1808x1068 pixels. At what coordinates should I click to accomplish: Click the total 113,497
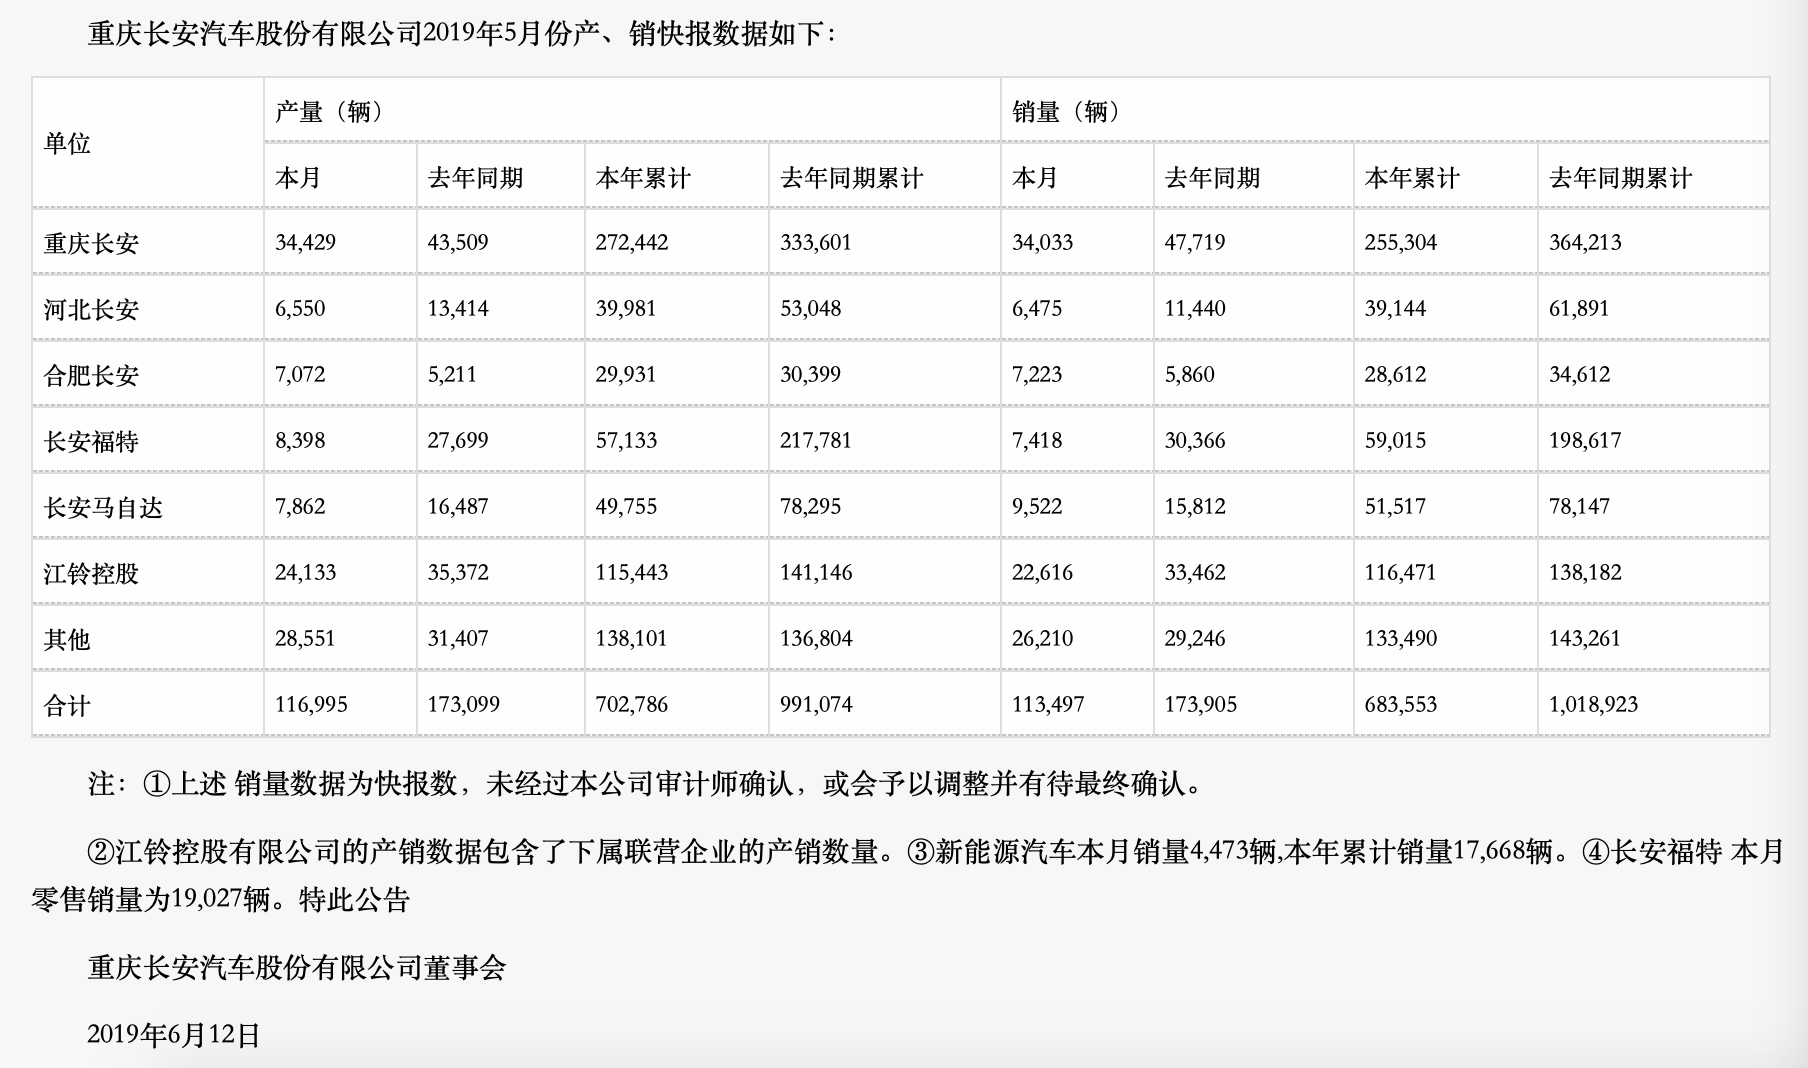pos(1048,704)
